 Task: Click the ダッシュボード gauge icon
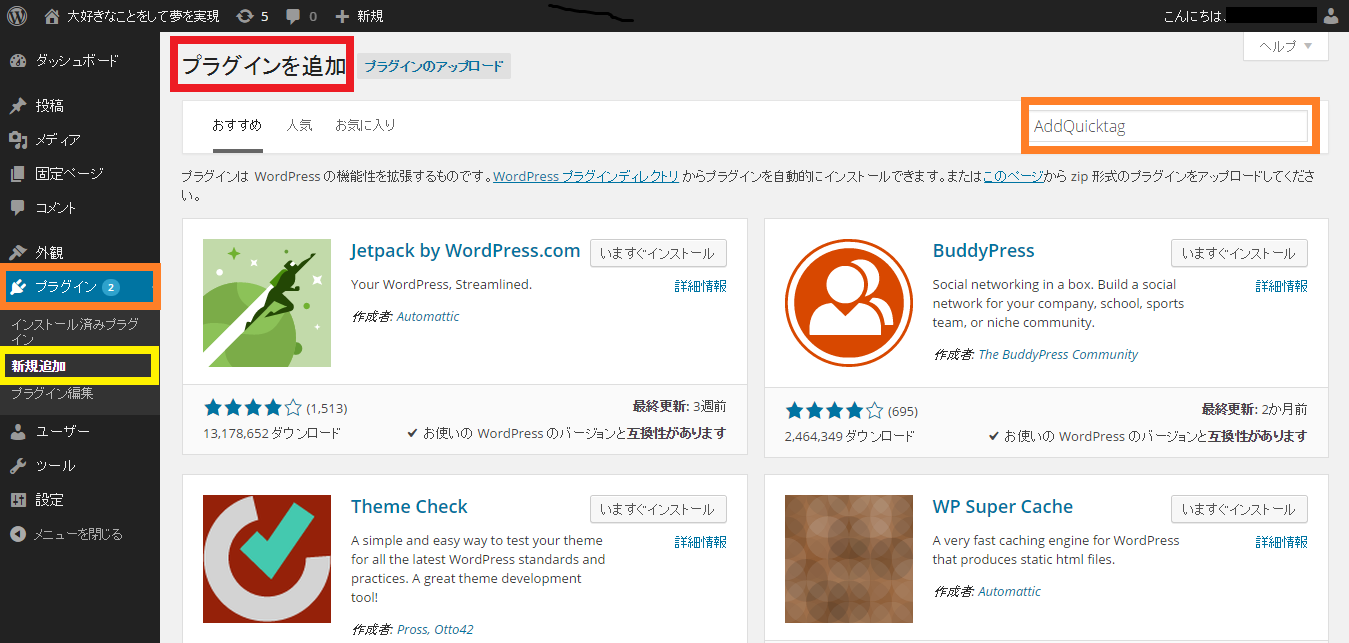tap(17, 61)
